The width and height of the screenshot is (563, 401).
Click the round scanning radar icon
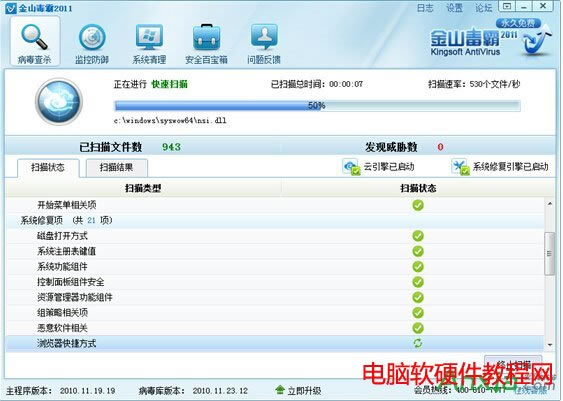(59, 102)
